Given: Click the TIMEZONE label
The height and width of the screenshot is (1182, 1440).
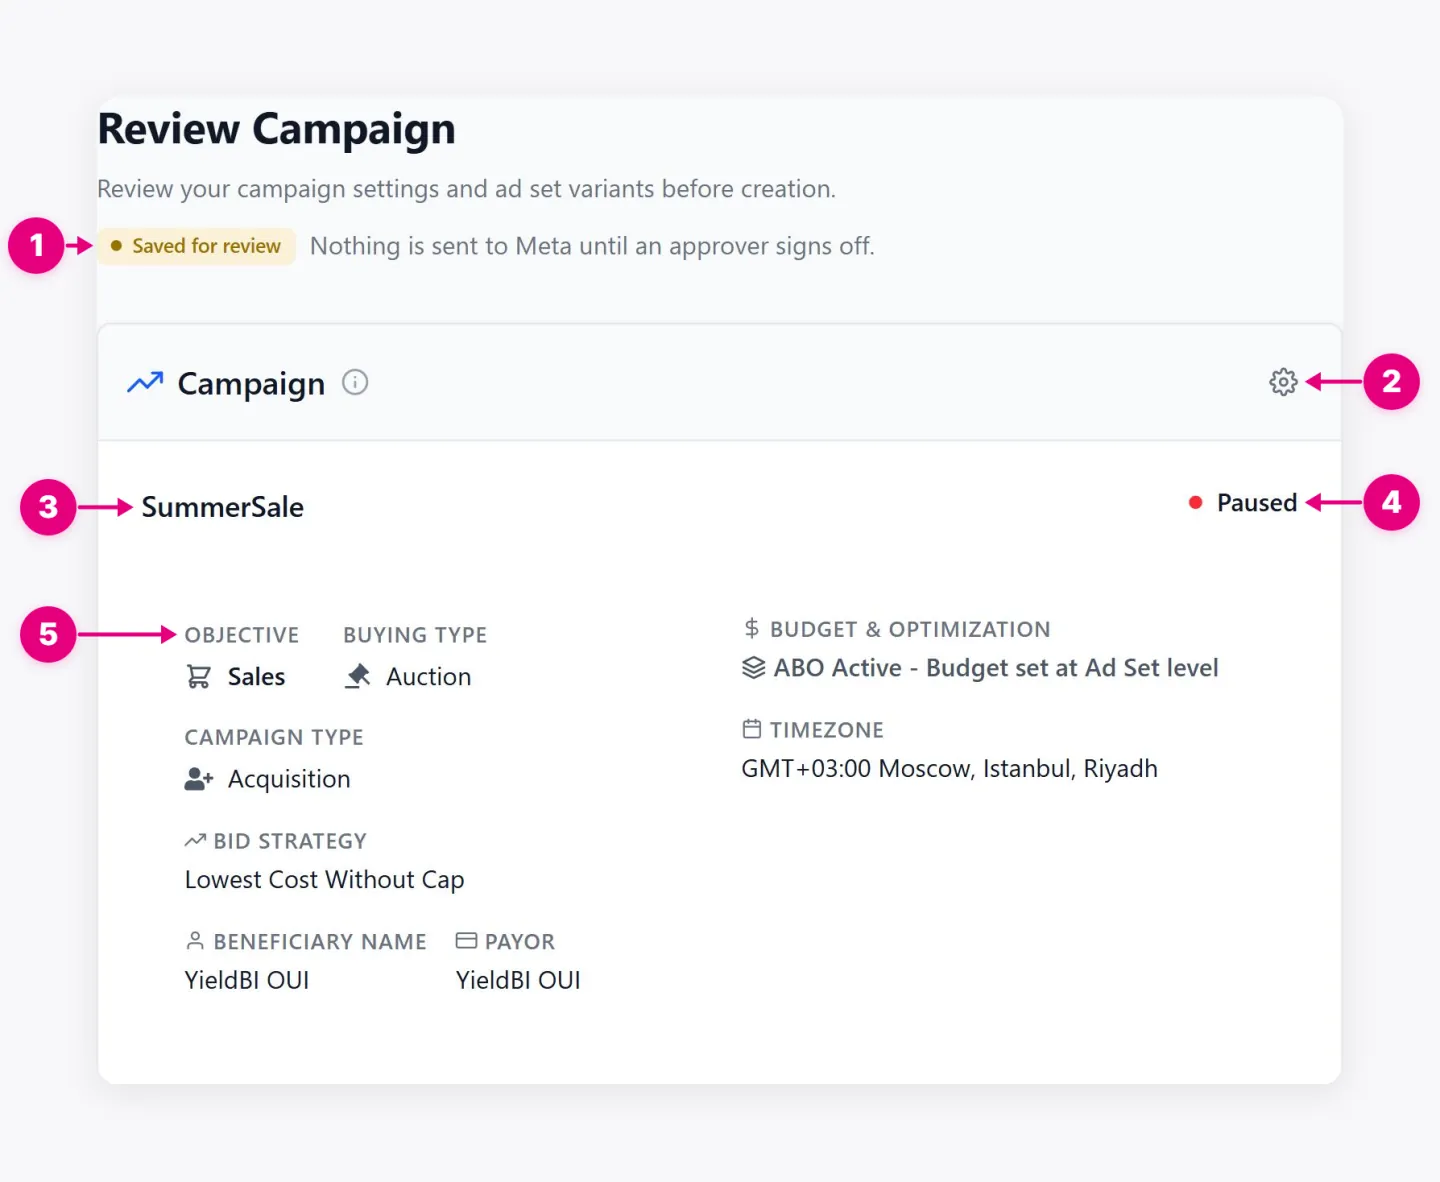Looking at the screenshot, I should coord(827,730).
